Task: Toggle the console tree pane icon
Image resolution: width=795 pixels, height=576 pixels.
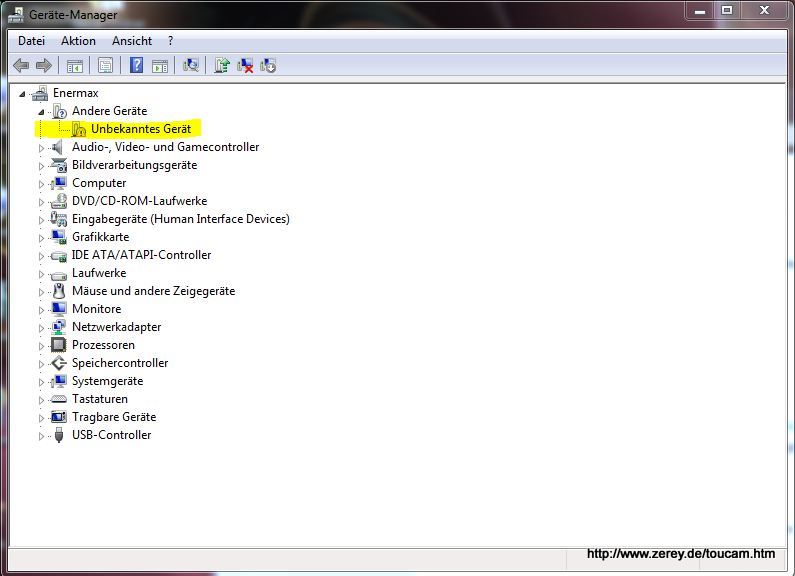Action: tap(75, 65)
